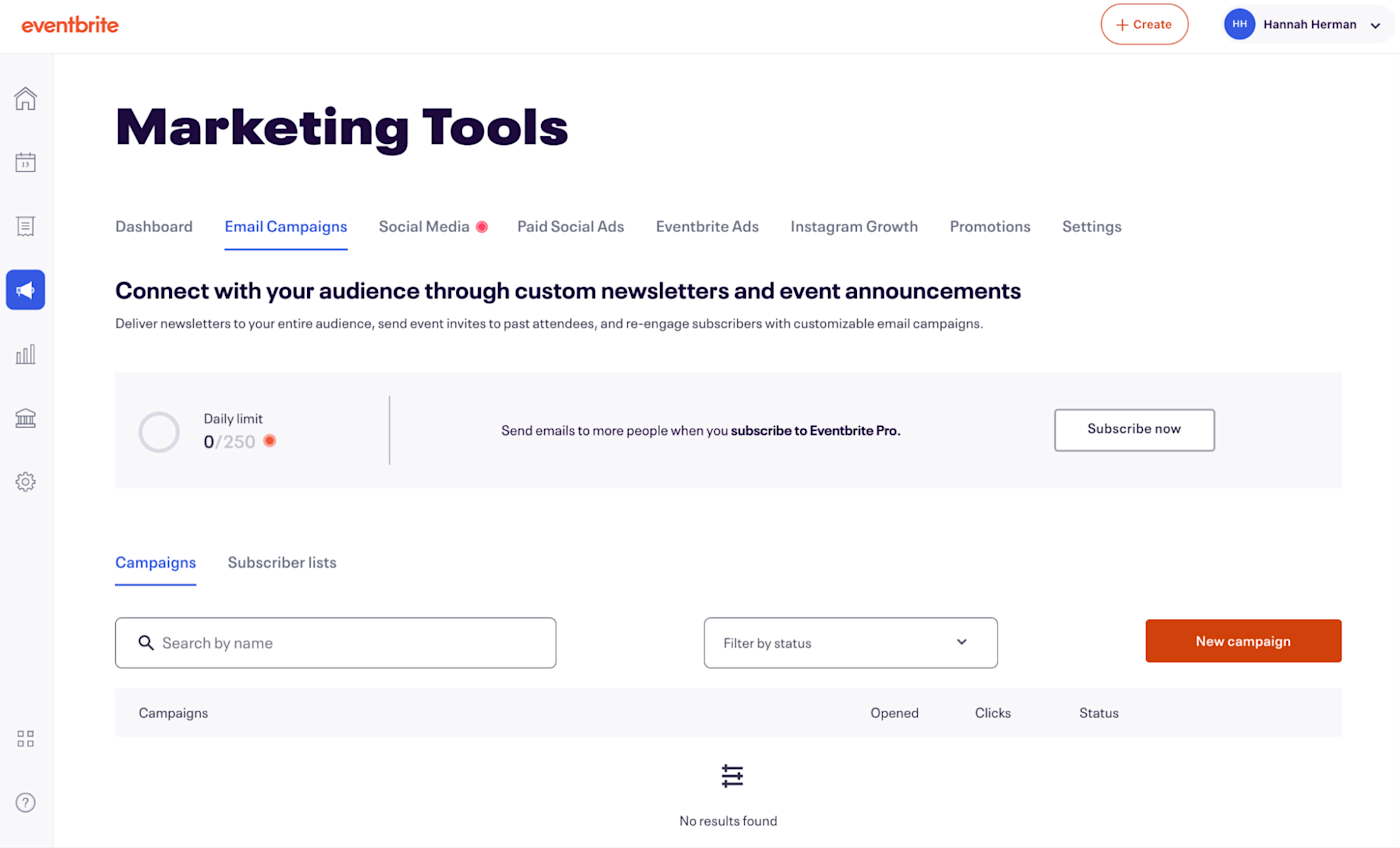
Task: Click the Status column header
Action: click(1099, 713)
